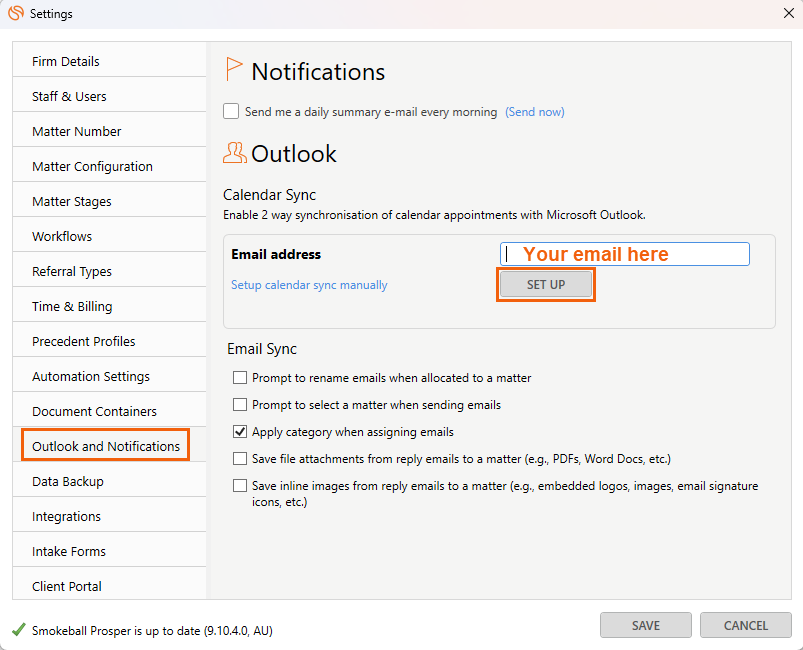Enable Prompt to select a matter when sending

point(240,405)
